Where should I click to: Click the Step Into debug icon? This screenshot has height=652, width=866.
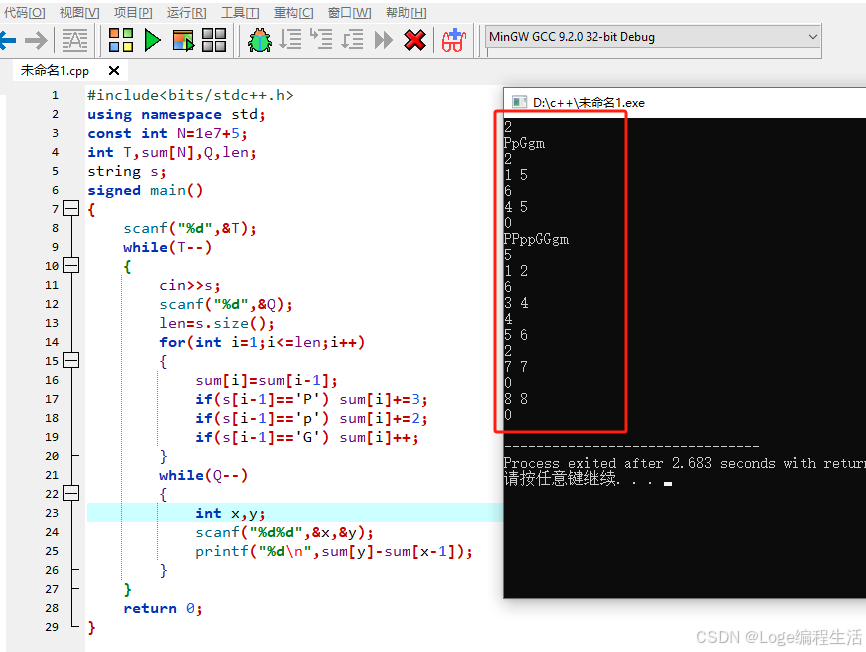point(321,40)
